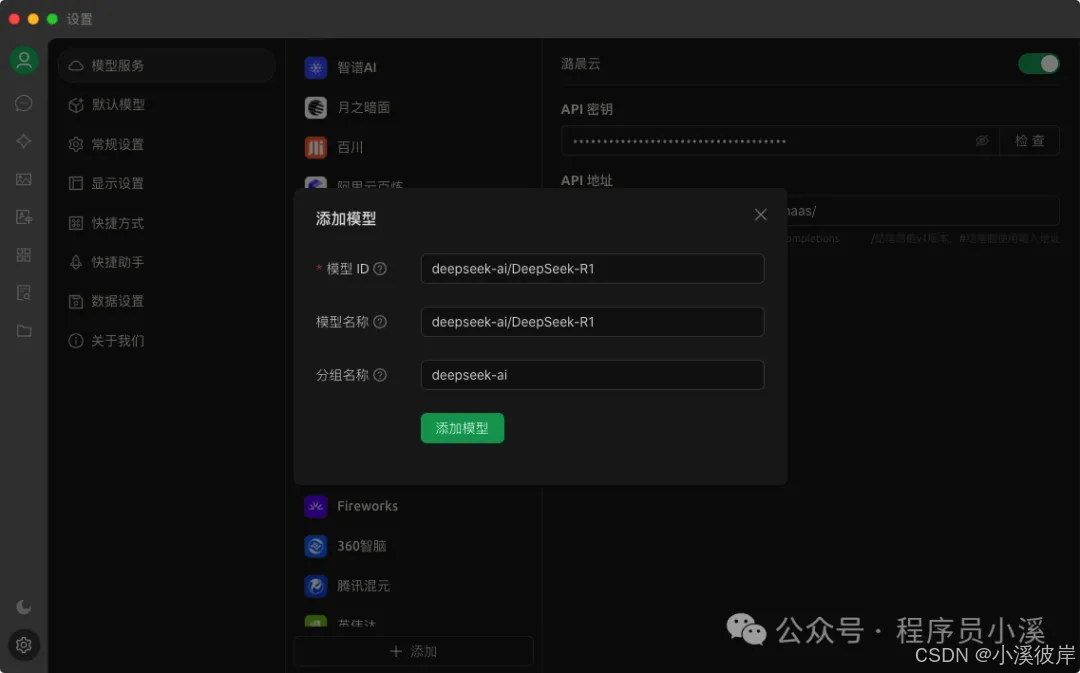The height and width of the screenshot is (673, 1080).
Task: Open 快捷助手 settings section
Action: (167, 262)
